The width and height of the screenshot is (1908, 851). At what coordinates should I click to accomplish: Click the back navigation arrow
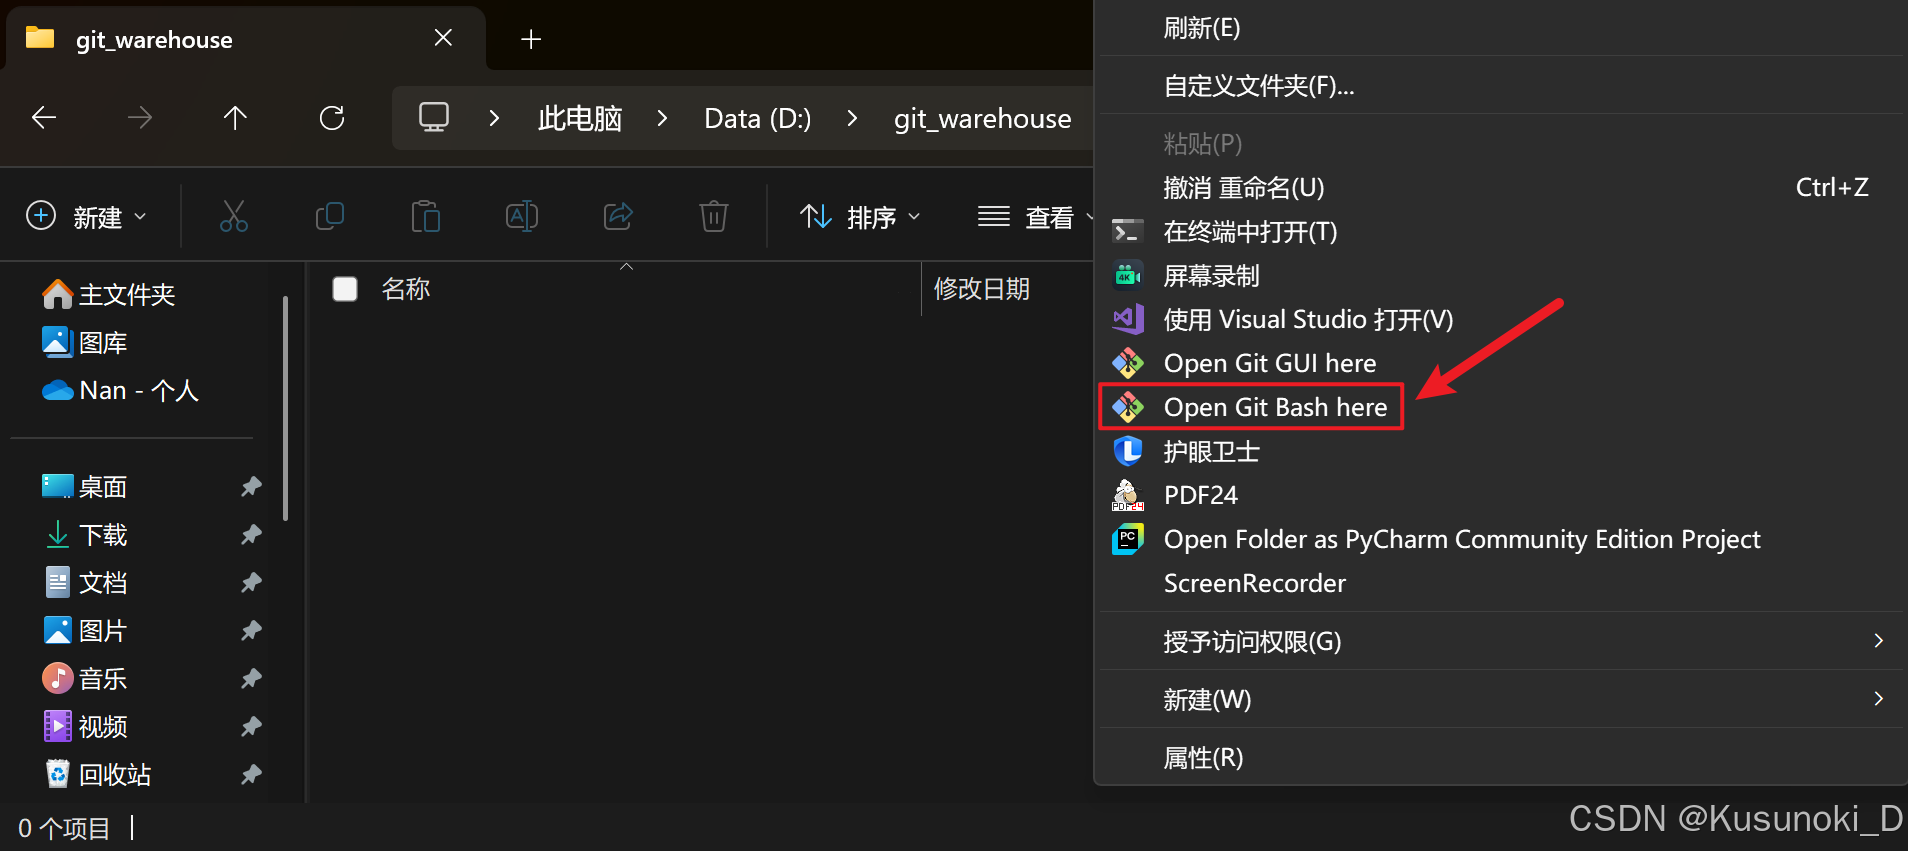coord(44,118)
